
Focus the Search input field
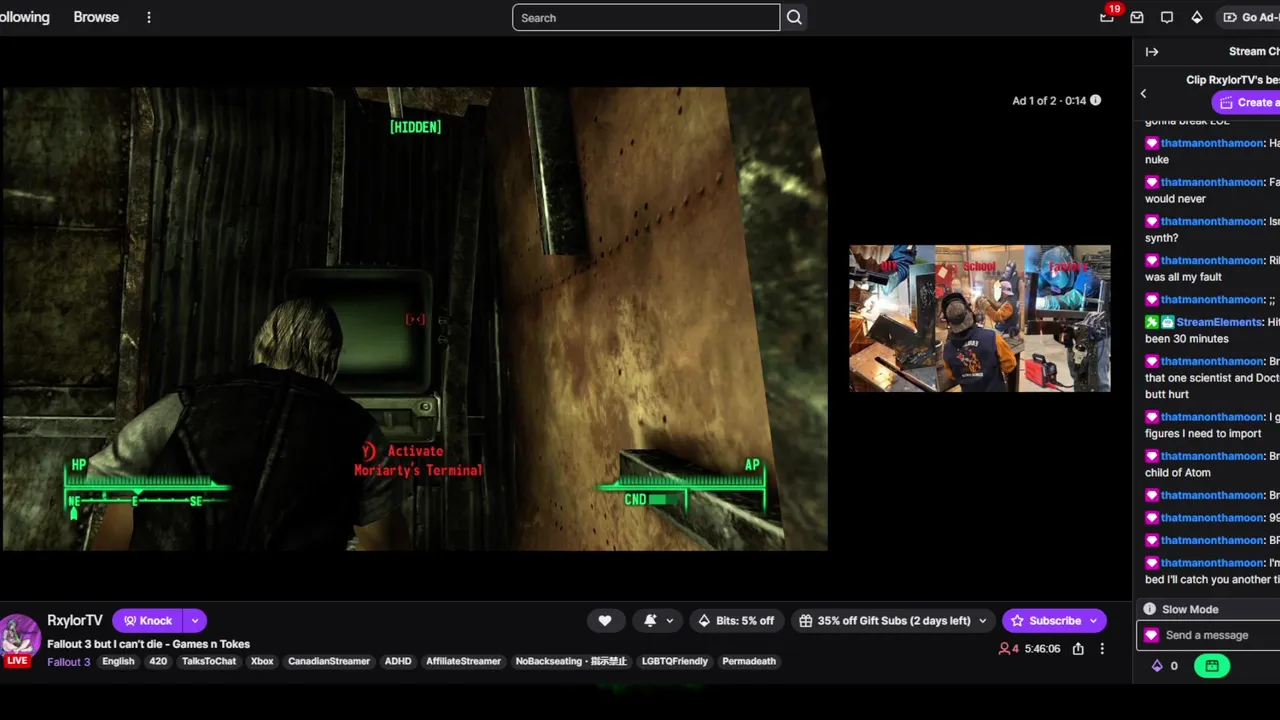click(x=646, y=17)
